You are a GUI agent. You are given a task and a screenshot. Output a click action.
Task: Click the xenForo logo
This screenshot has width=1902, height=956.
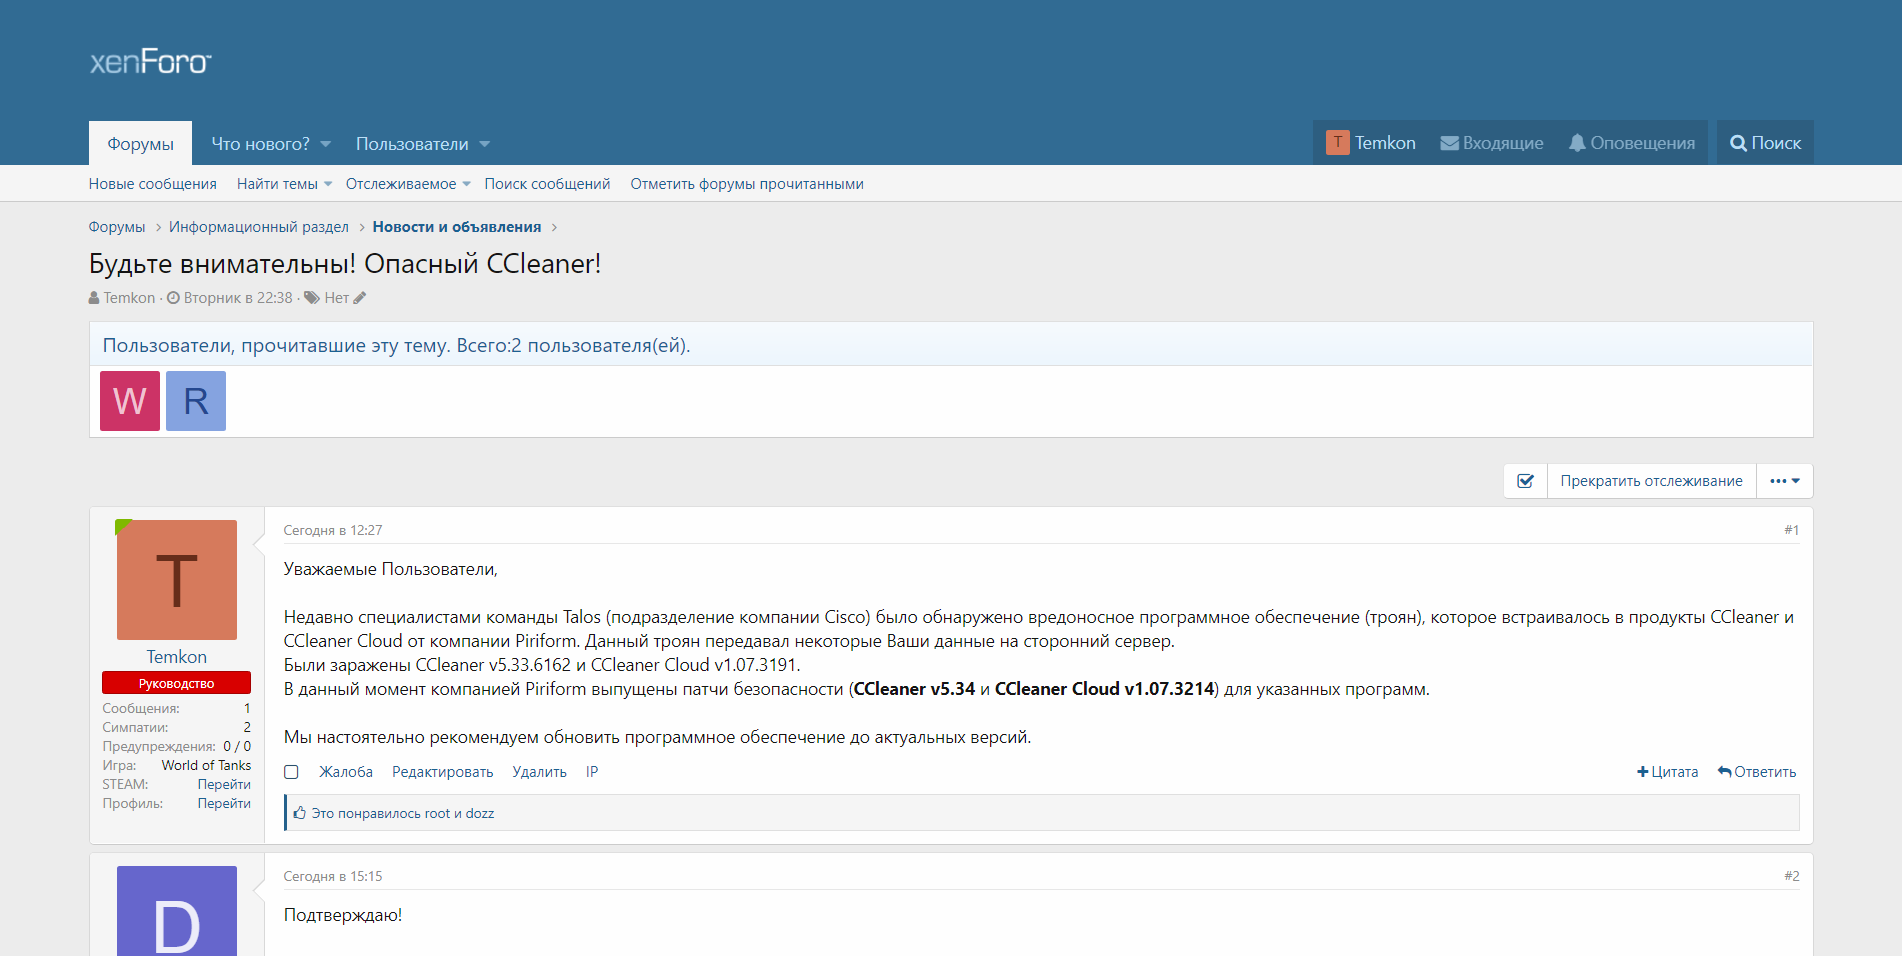[150, 62]
